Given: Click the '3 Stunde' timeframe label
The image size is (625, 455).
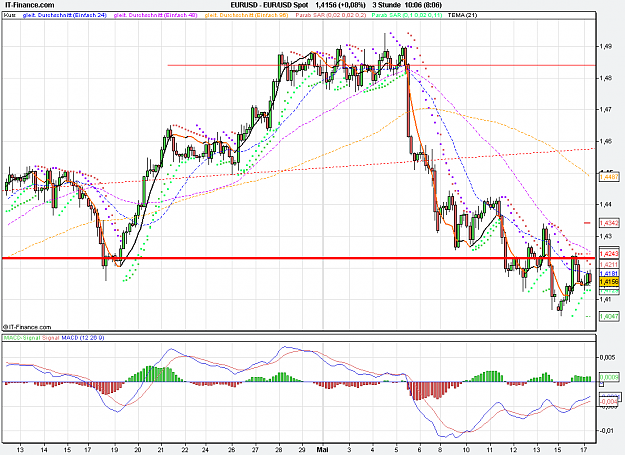Looking at the screenshot, I should coord(386,5).
